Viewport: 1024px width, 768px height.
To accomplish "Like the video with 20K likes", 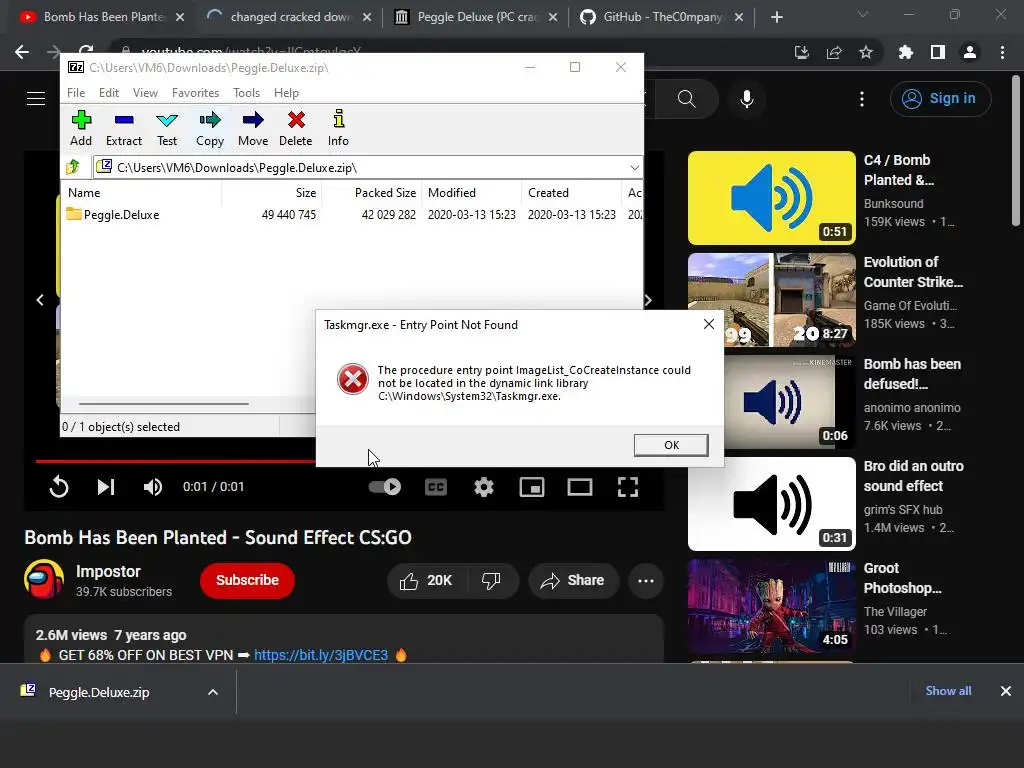I will [426, 581].
